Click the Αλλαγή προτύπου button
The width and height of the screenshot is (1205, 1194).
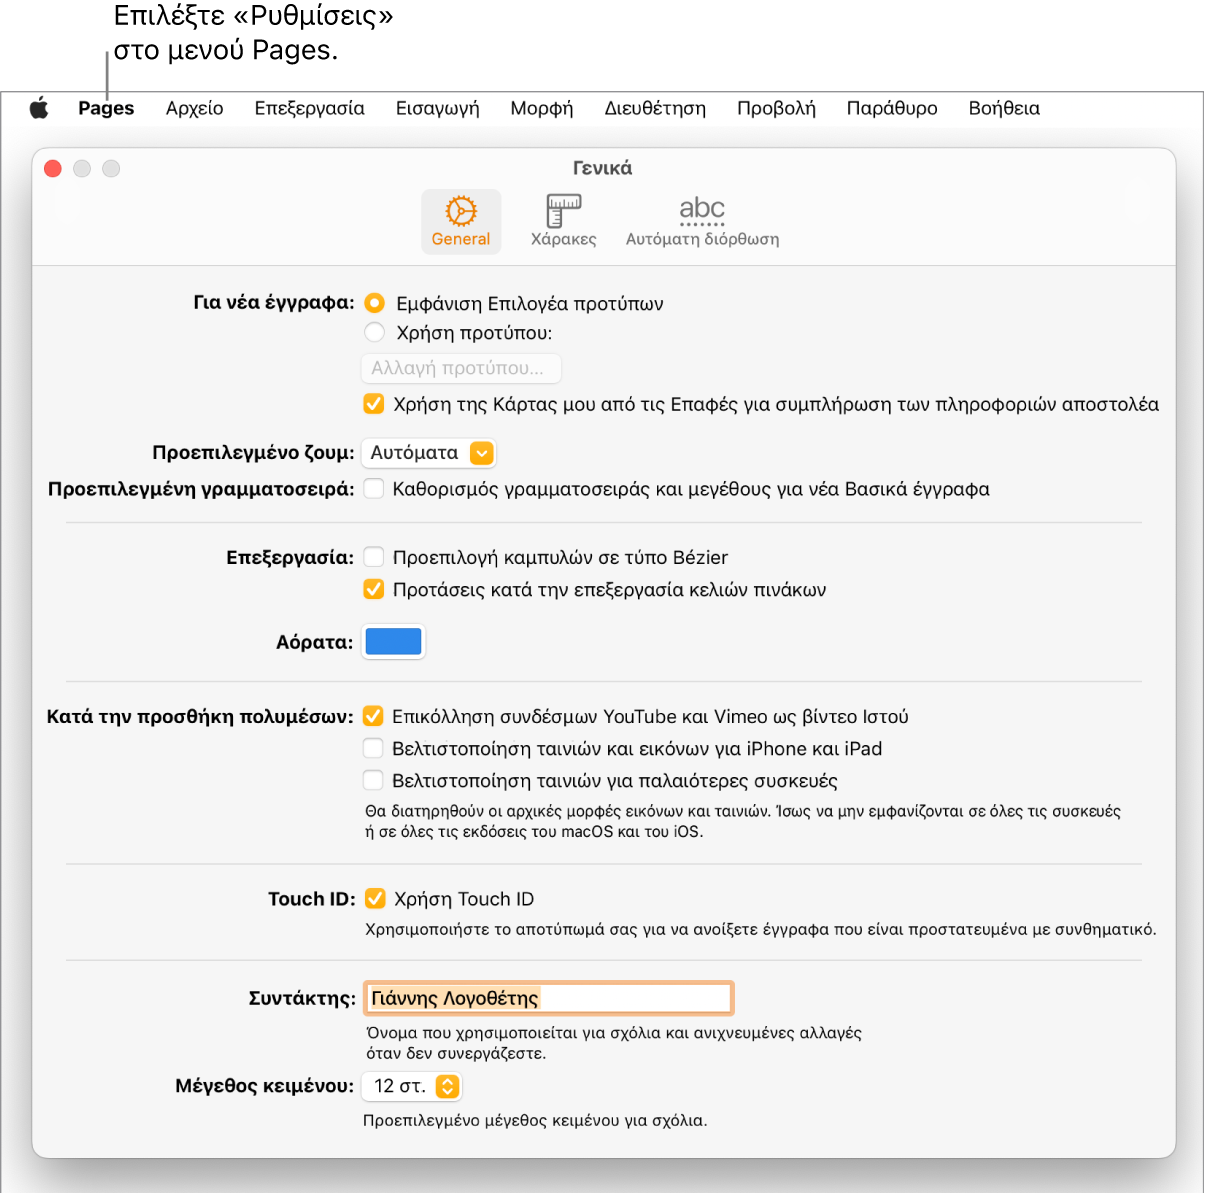pyautogui.click(x=461, y=368)
